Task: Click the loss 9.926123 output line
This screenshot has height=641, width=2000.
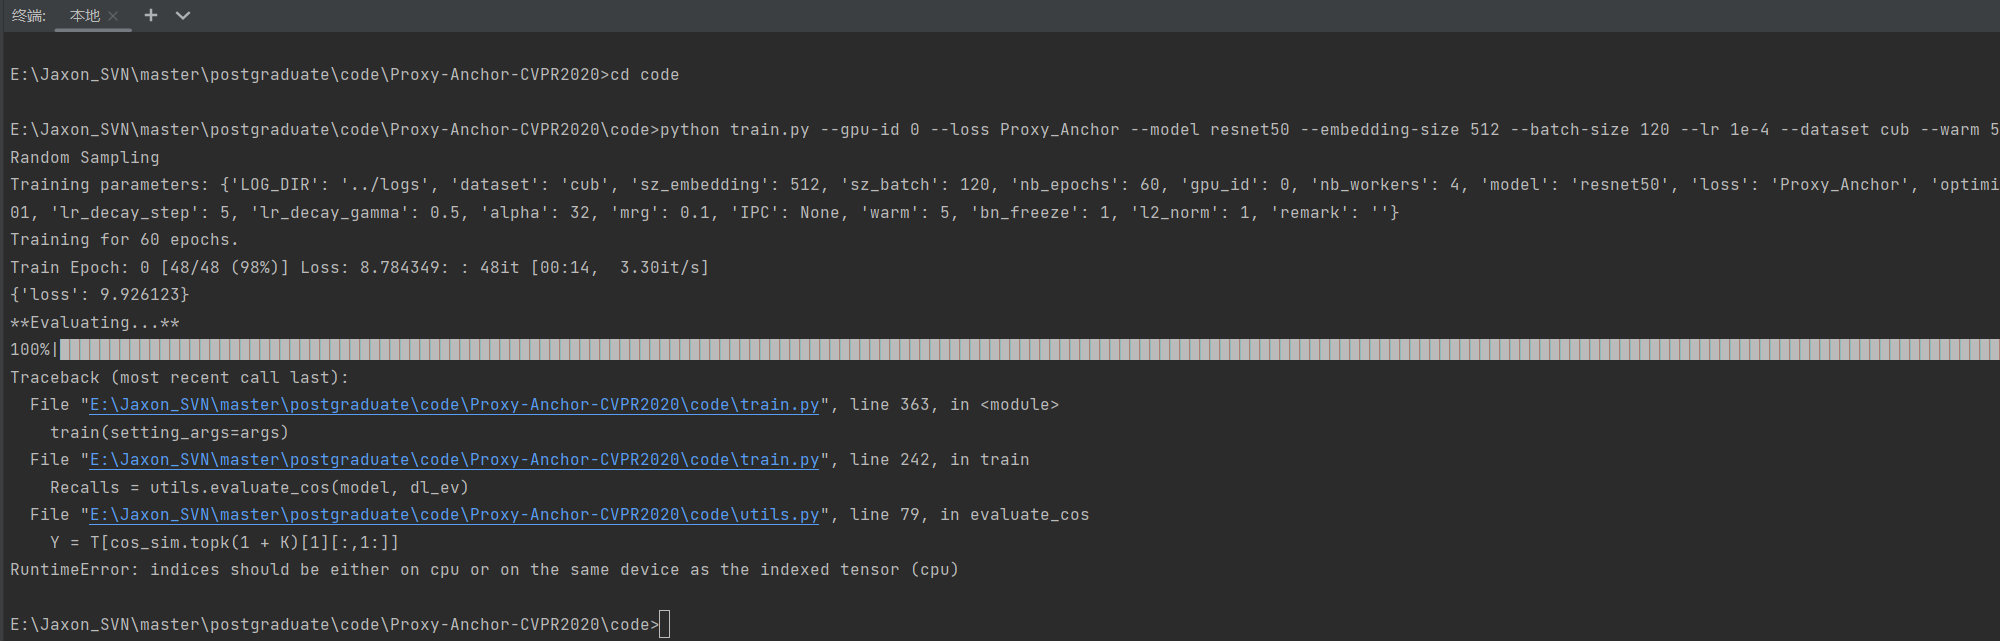Action: tap(100, 295)
